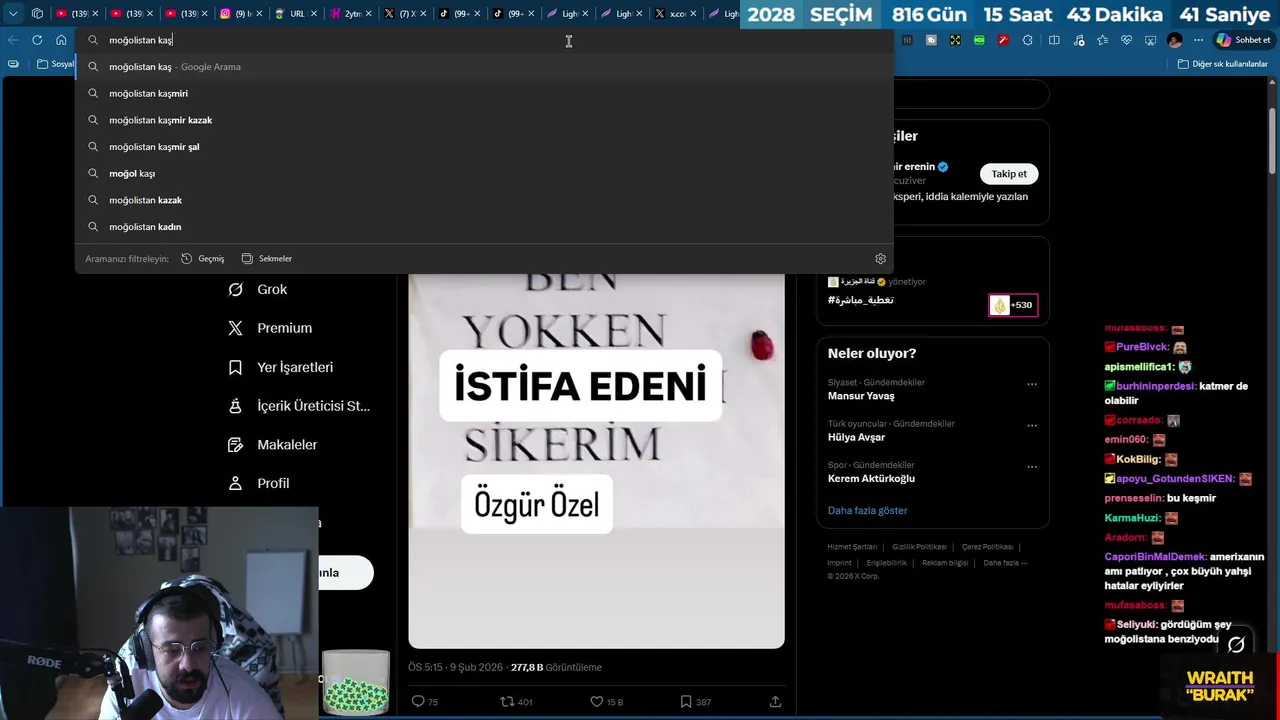Open 'Diğer sık kullanılanlar' bookmarks folder
1280x720 pixels.
(x=1222, y=64)
